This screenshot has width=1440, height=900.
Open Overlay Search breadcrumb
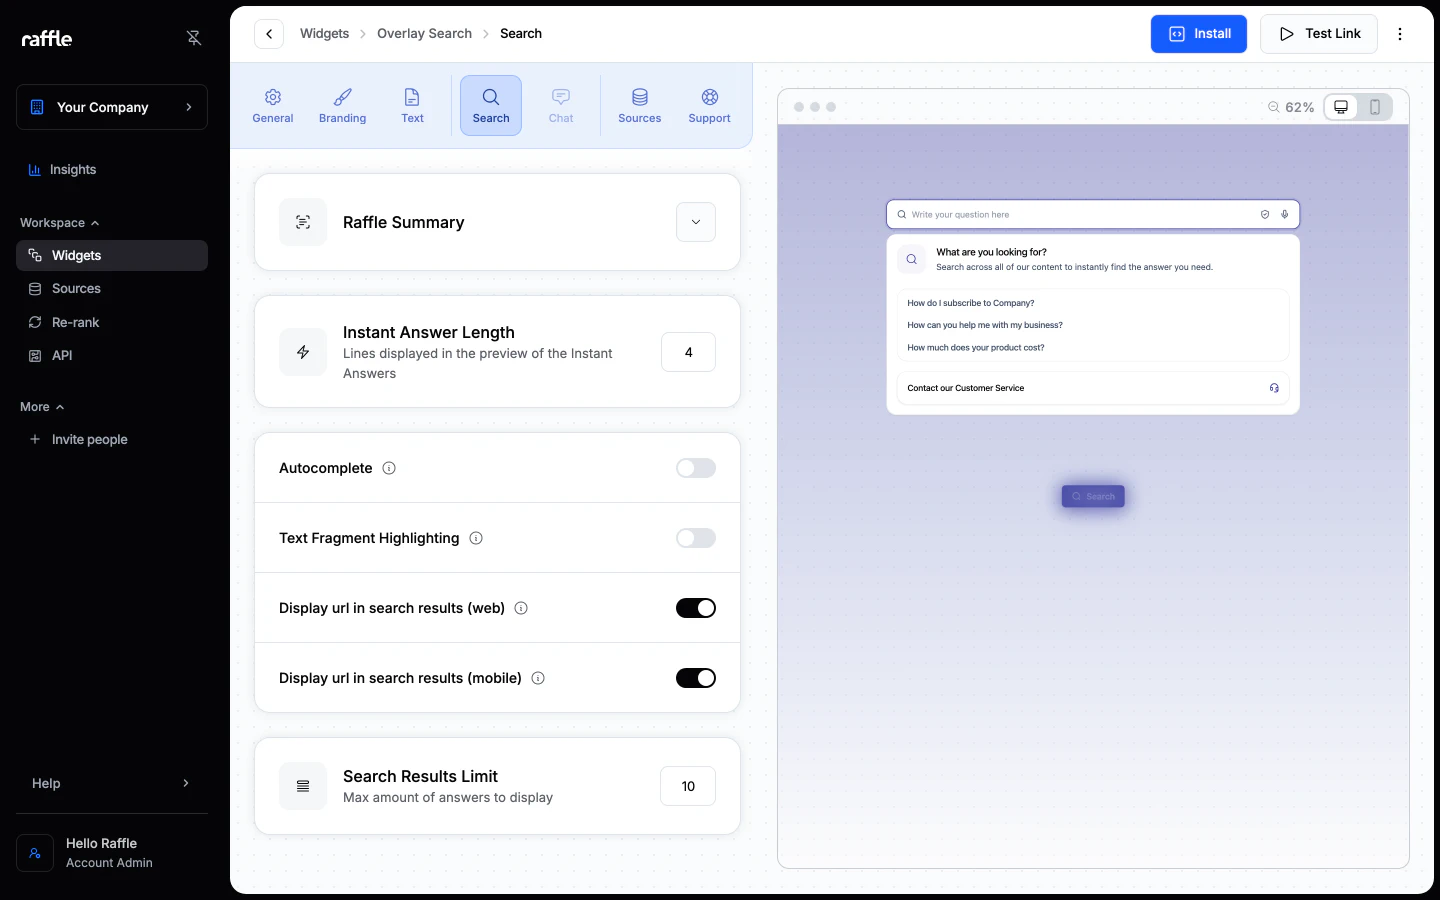pyautogui.click(x=424, y=34)
